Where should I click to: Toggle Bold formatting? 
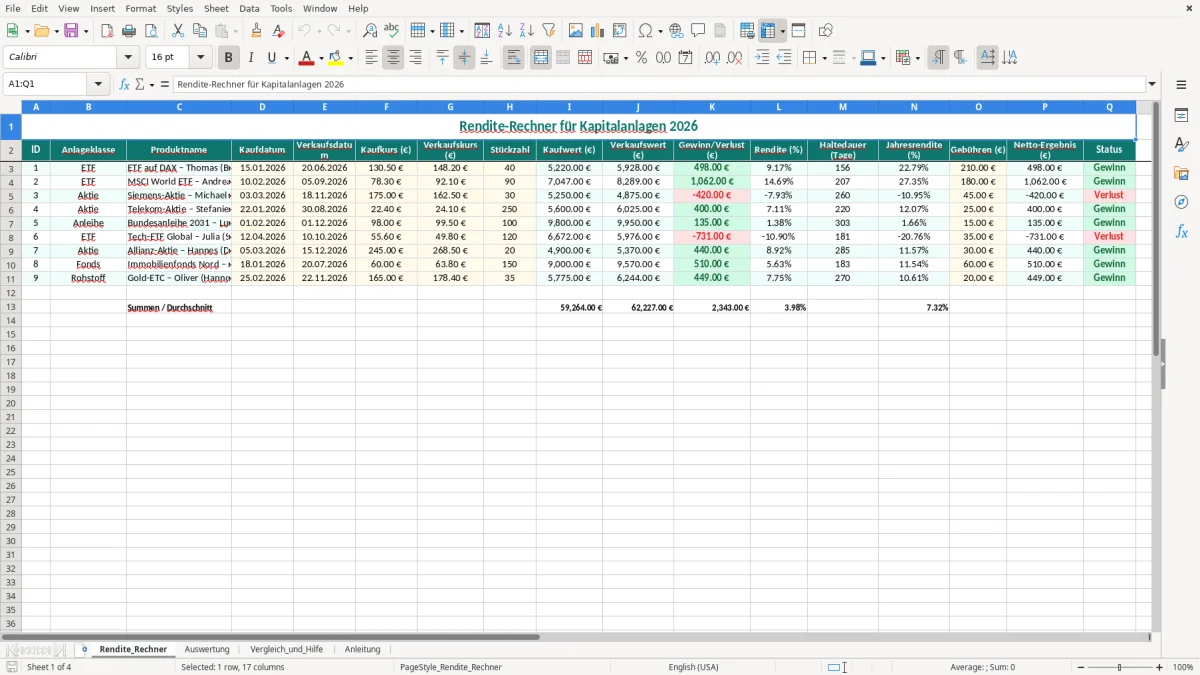pos(229,58)
